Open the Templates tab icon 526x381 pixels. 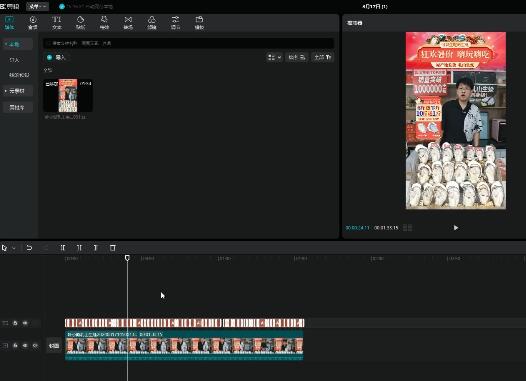[x=199, y=22]
